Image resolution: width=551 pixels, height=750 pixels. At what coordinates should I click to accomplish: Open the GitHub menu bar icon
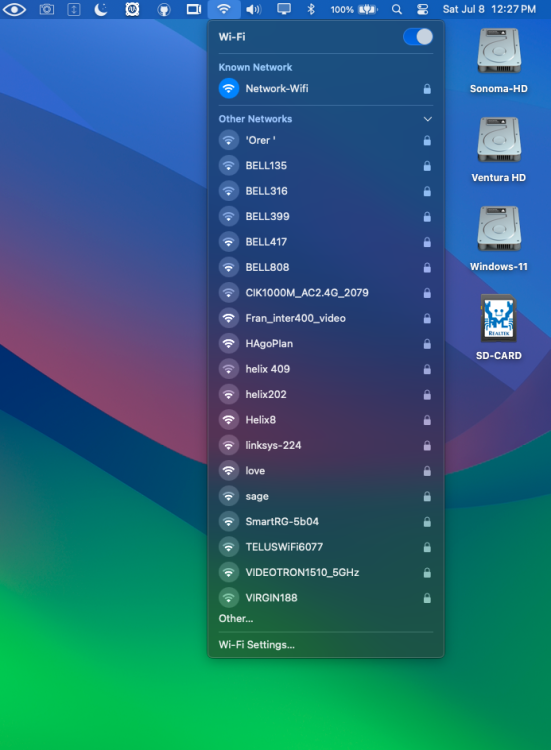click(164, 10)
